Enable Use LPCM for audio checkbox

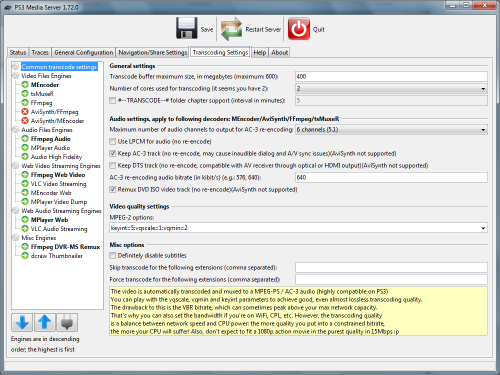pyautogui.click(x=113, y=141)
